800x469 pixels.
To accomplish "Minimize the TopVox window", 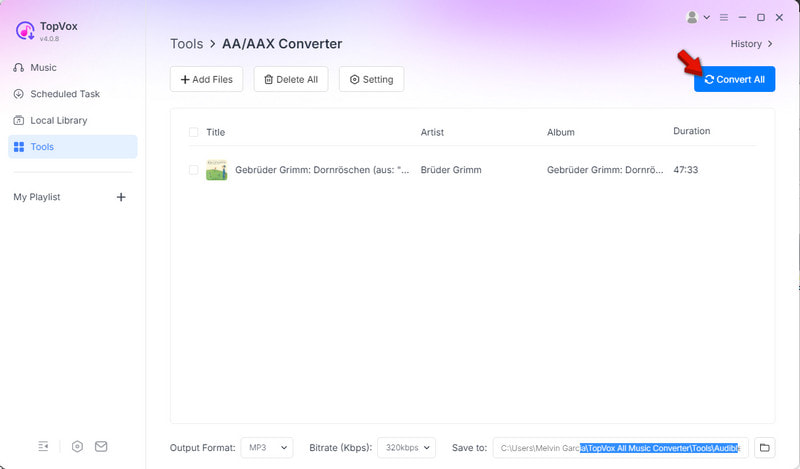I will [x=742, y=17].
